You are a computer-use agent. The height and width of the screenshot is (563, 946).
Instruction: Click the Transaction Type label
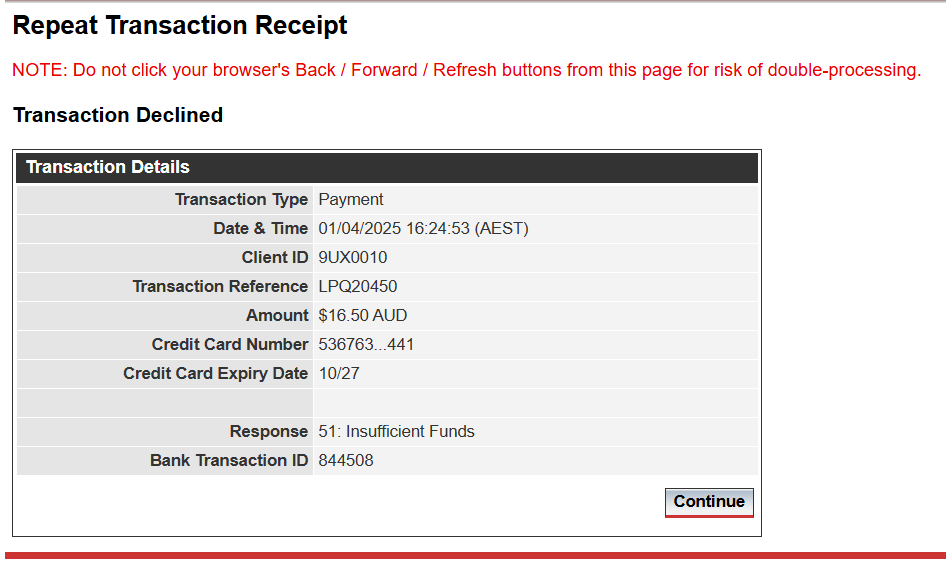coord(241,200)
